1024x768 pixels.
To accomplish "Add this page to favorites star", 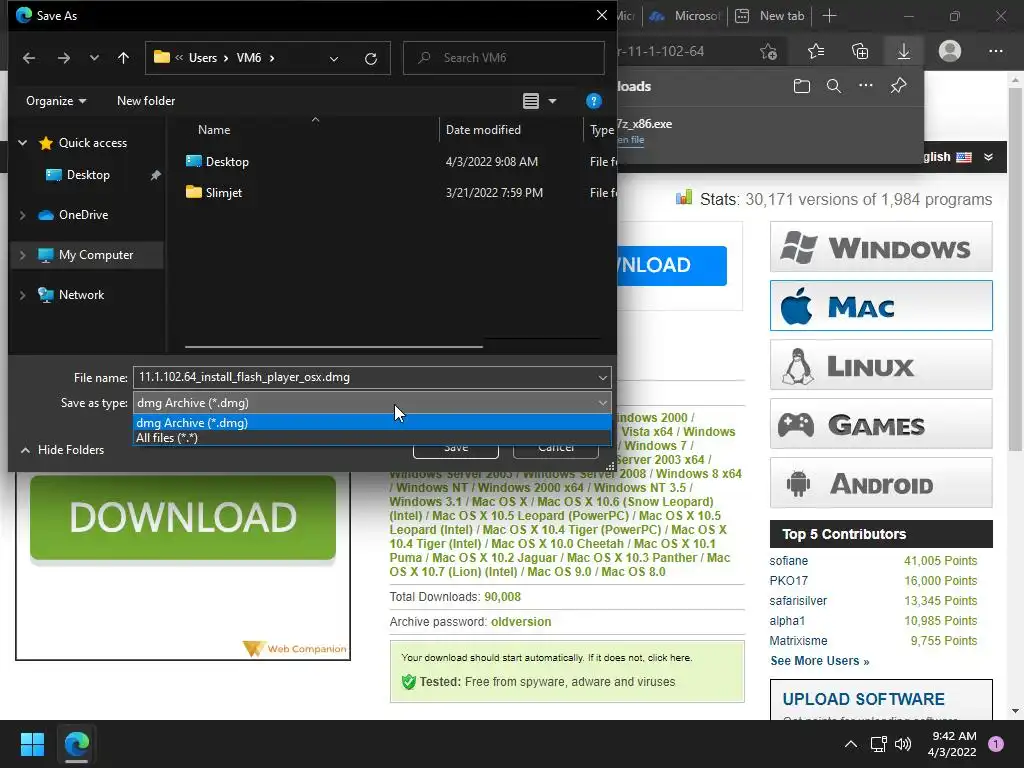I will pos(768,51).
